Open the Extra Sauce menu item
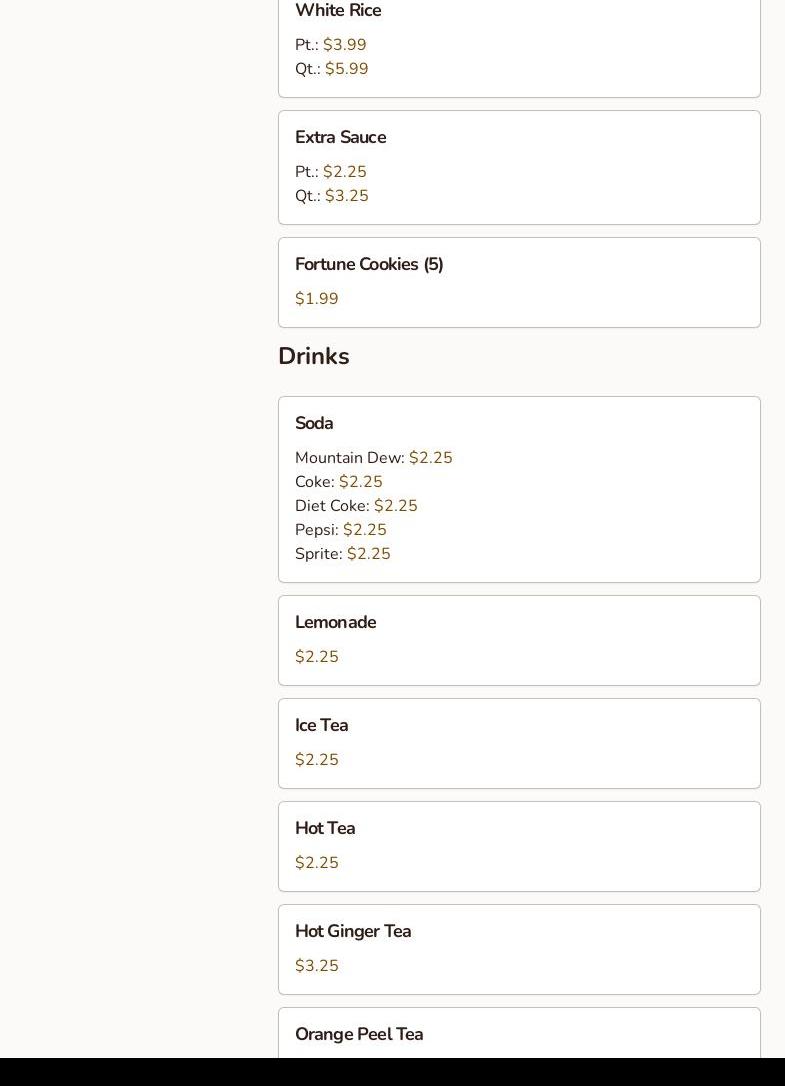The height and width of the screenshot is (1086, 785). tap(340, 138)
